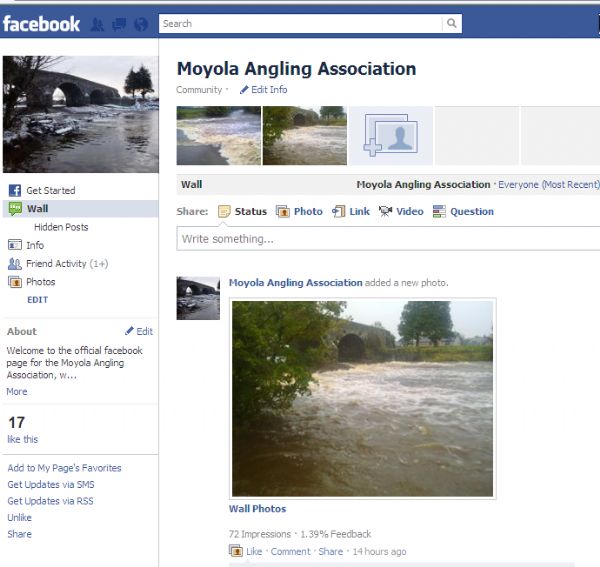Open Get Started in the sidebar
This screenshot has height=567, width=600.
50,190
